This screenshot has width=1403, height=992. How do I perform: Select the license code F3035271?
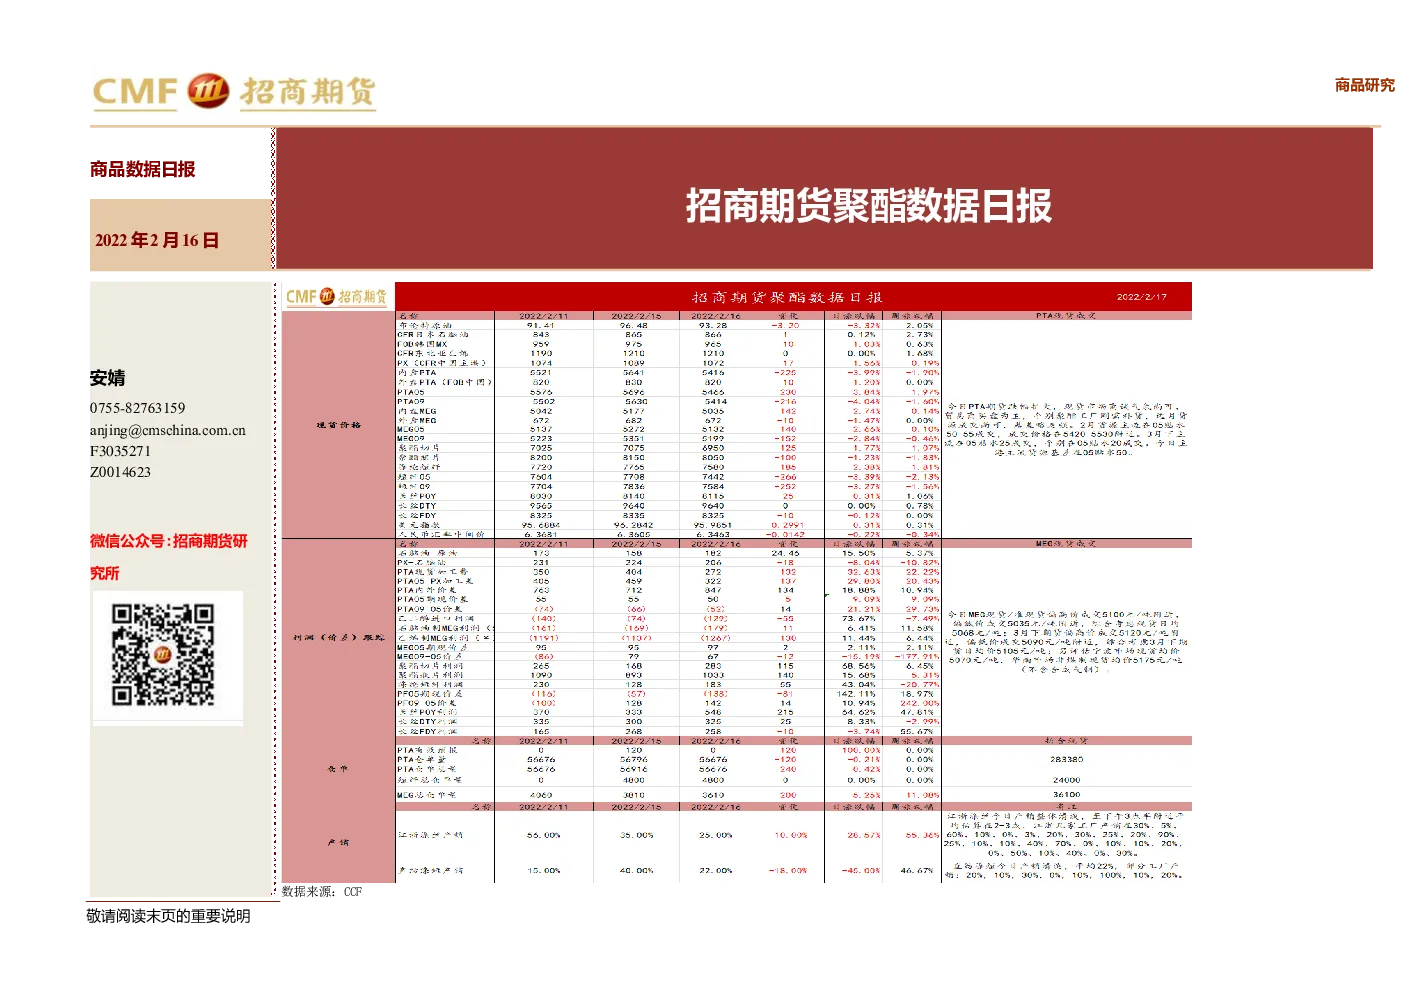pos(120,451)
